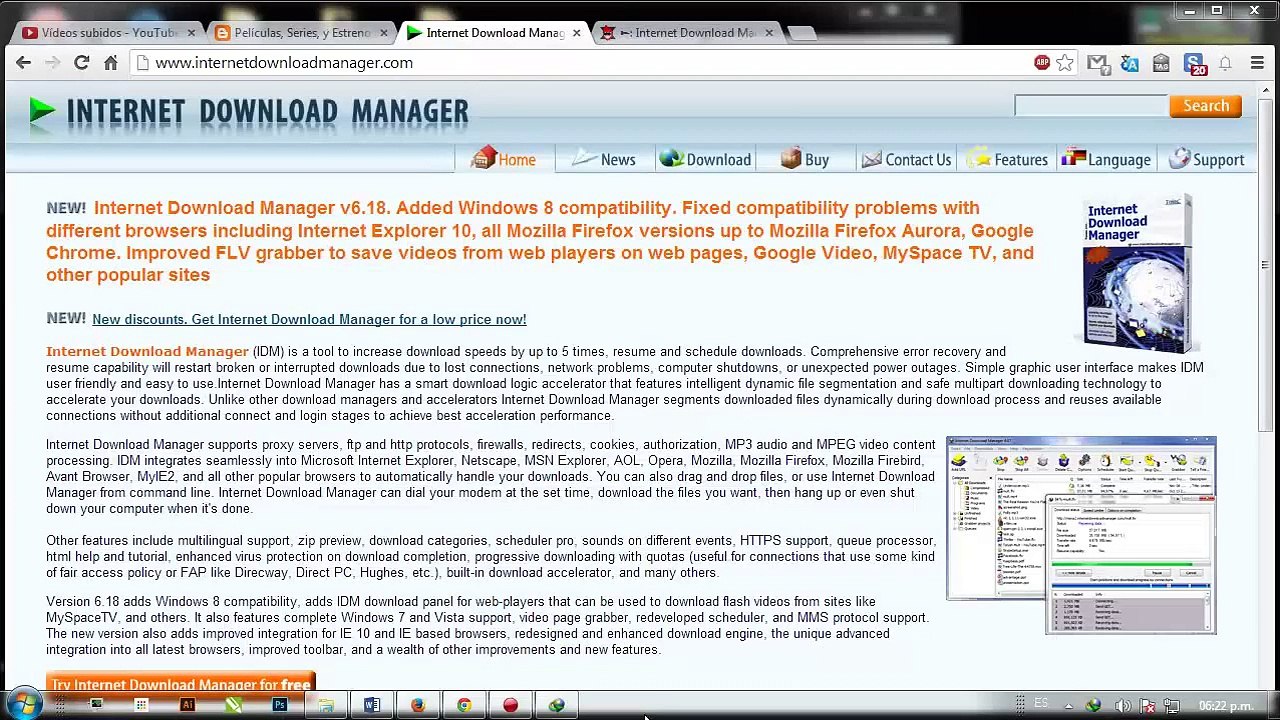Launch Adobe Illustrator from the taskbar

click(x=187, y=705)
